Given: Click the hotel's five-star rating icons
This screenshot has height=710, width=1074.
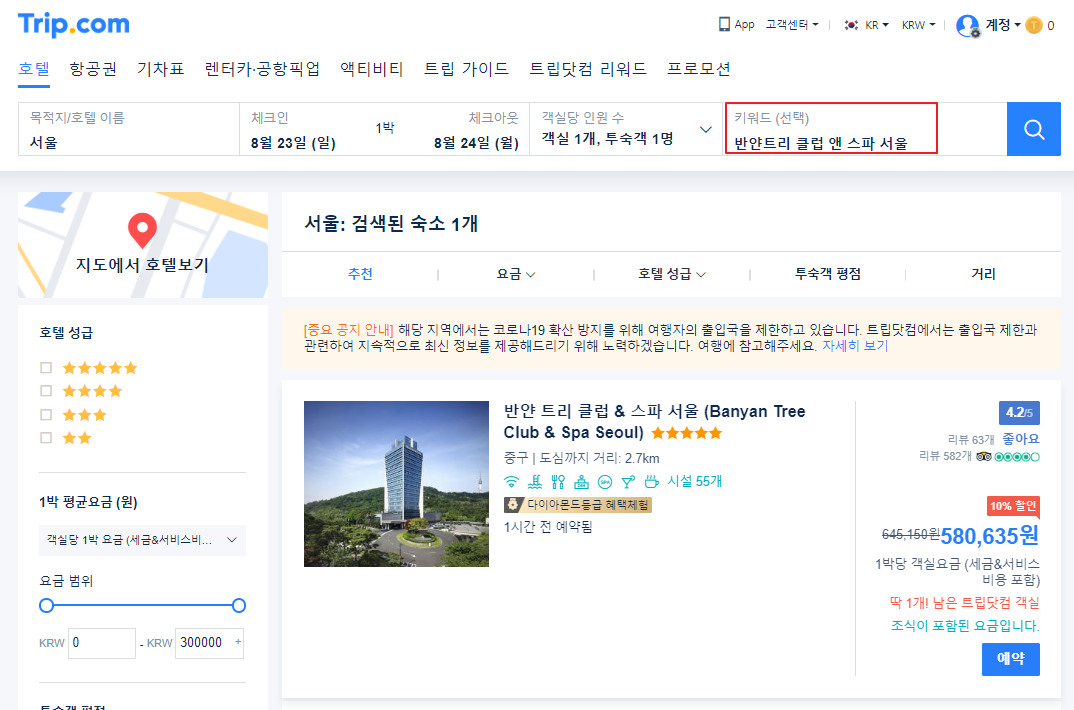Looking at the screenshot, I should pyautogui.click(x=687, y=433).
